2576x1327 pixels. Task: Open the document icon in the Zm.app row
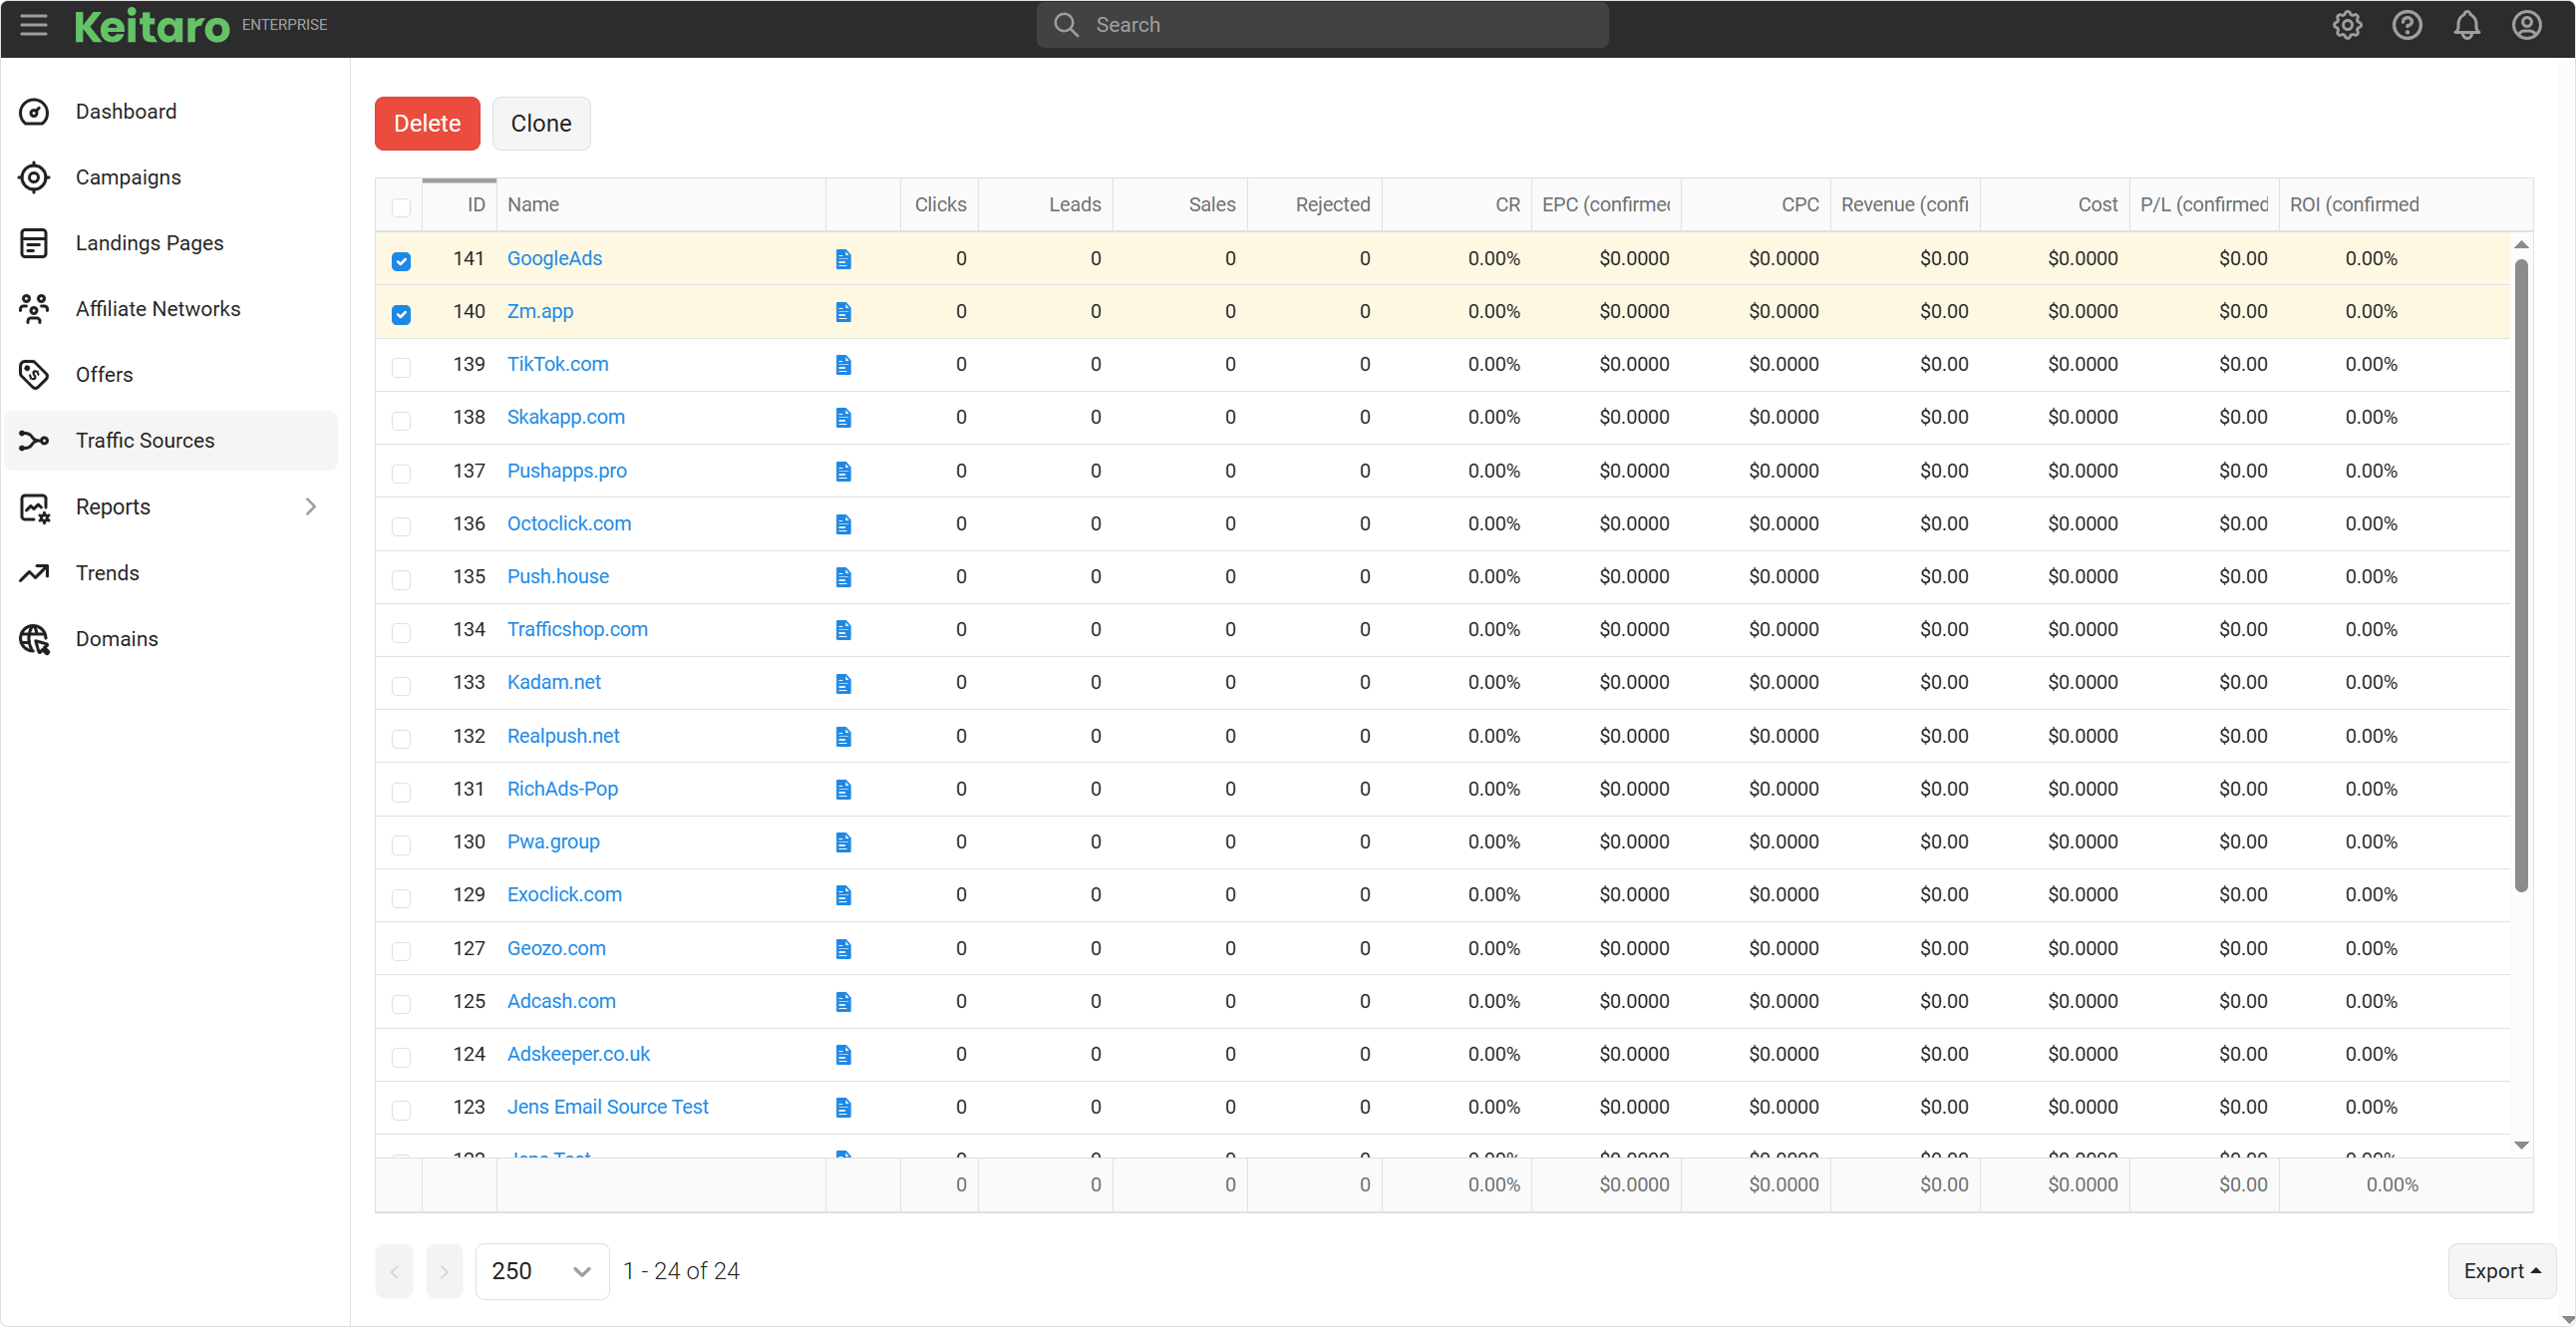pos(843,312)
